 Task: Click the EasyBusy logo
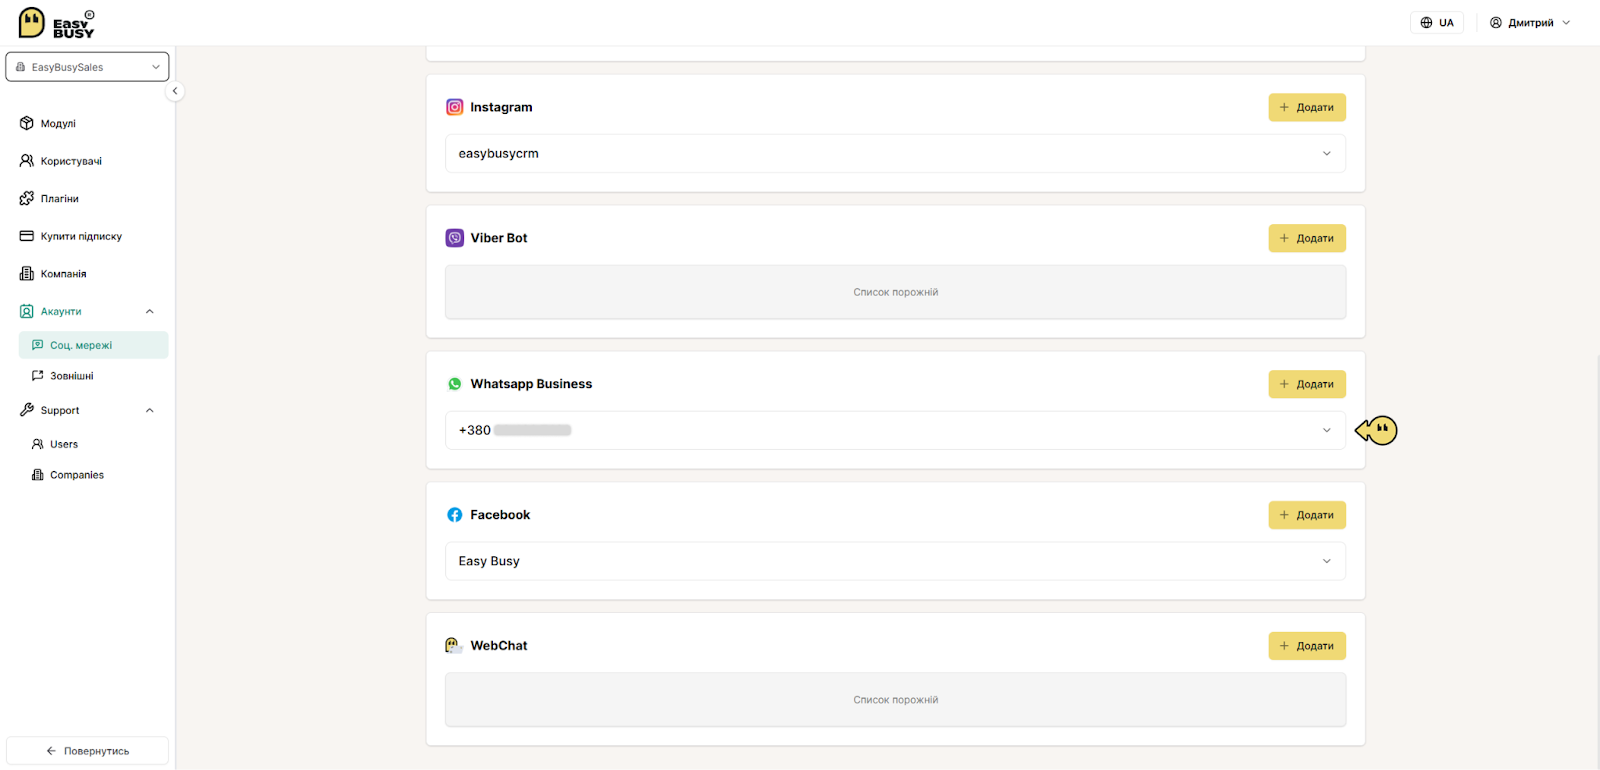(x=57, y=23)
